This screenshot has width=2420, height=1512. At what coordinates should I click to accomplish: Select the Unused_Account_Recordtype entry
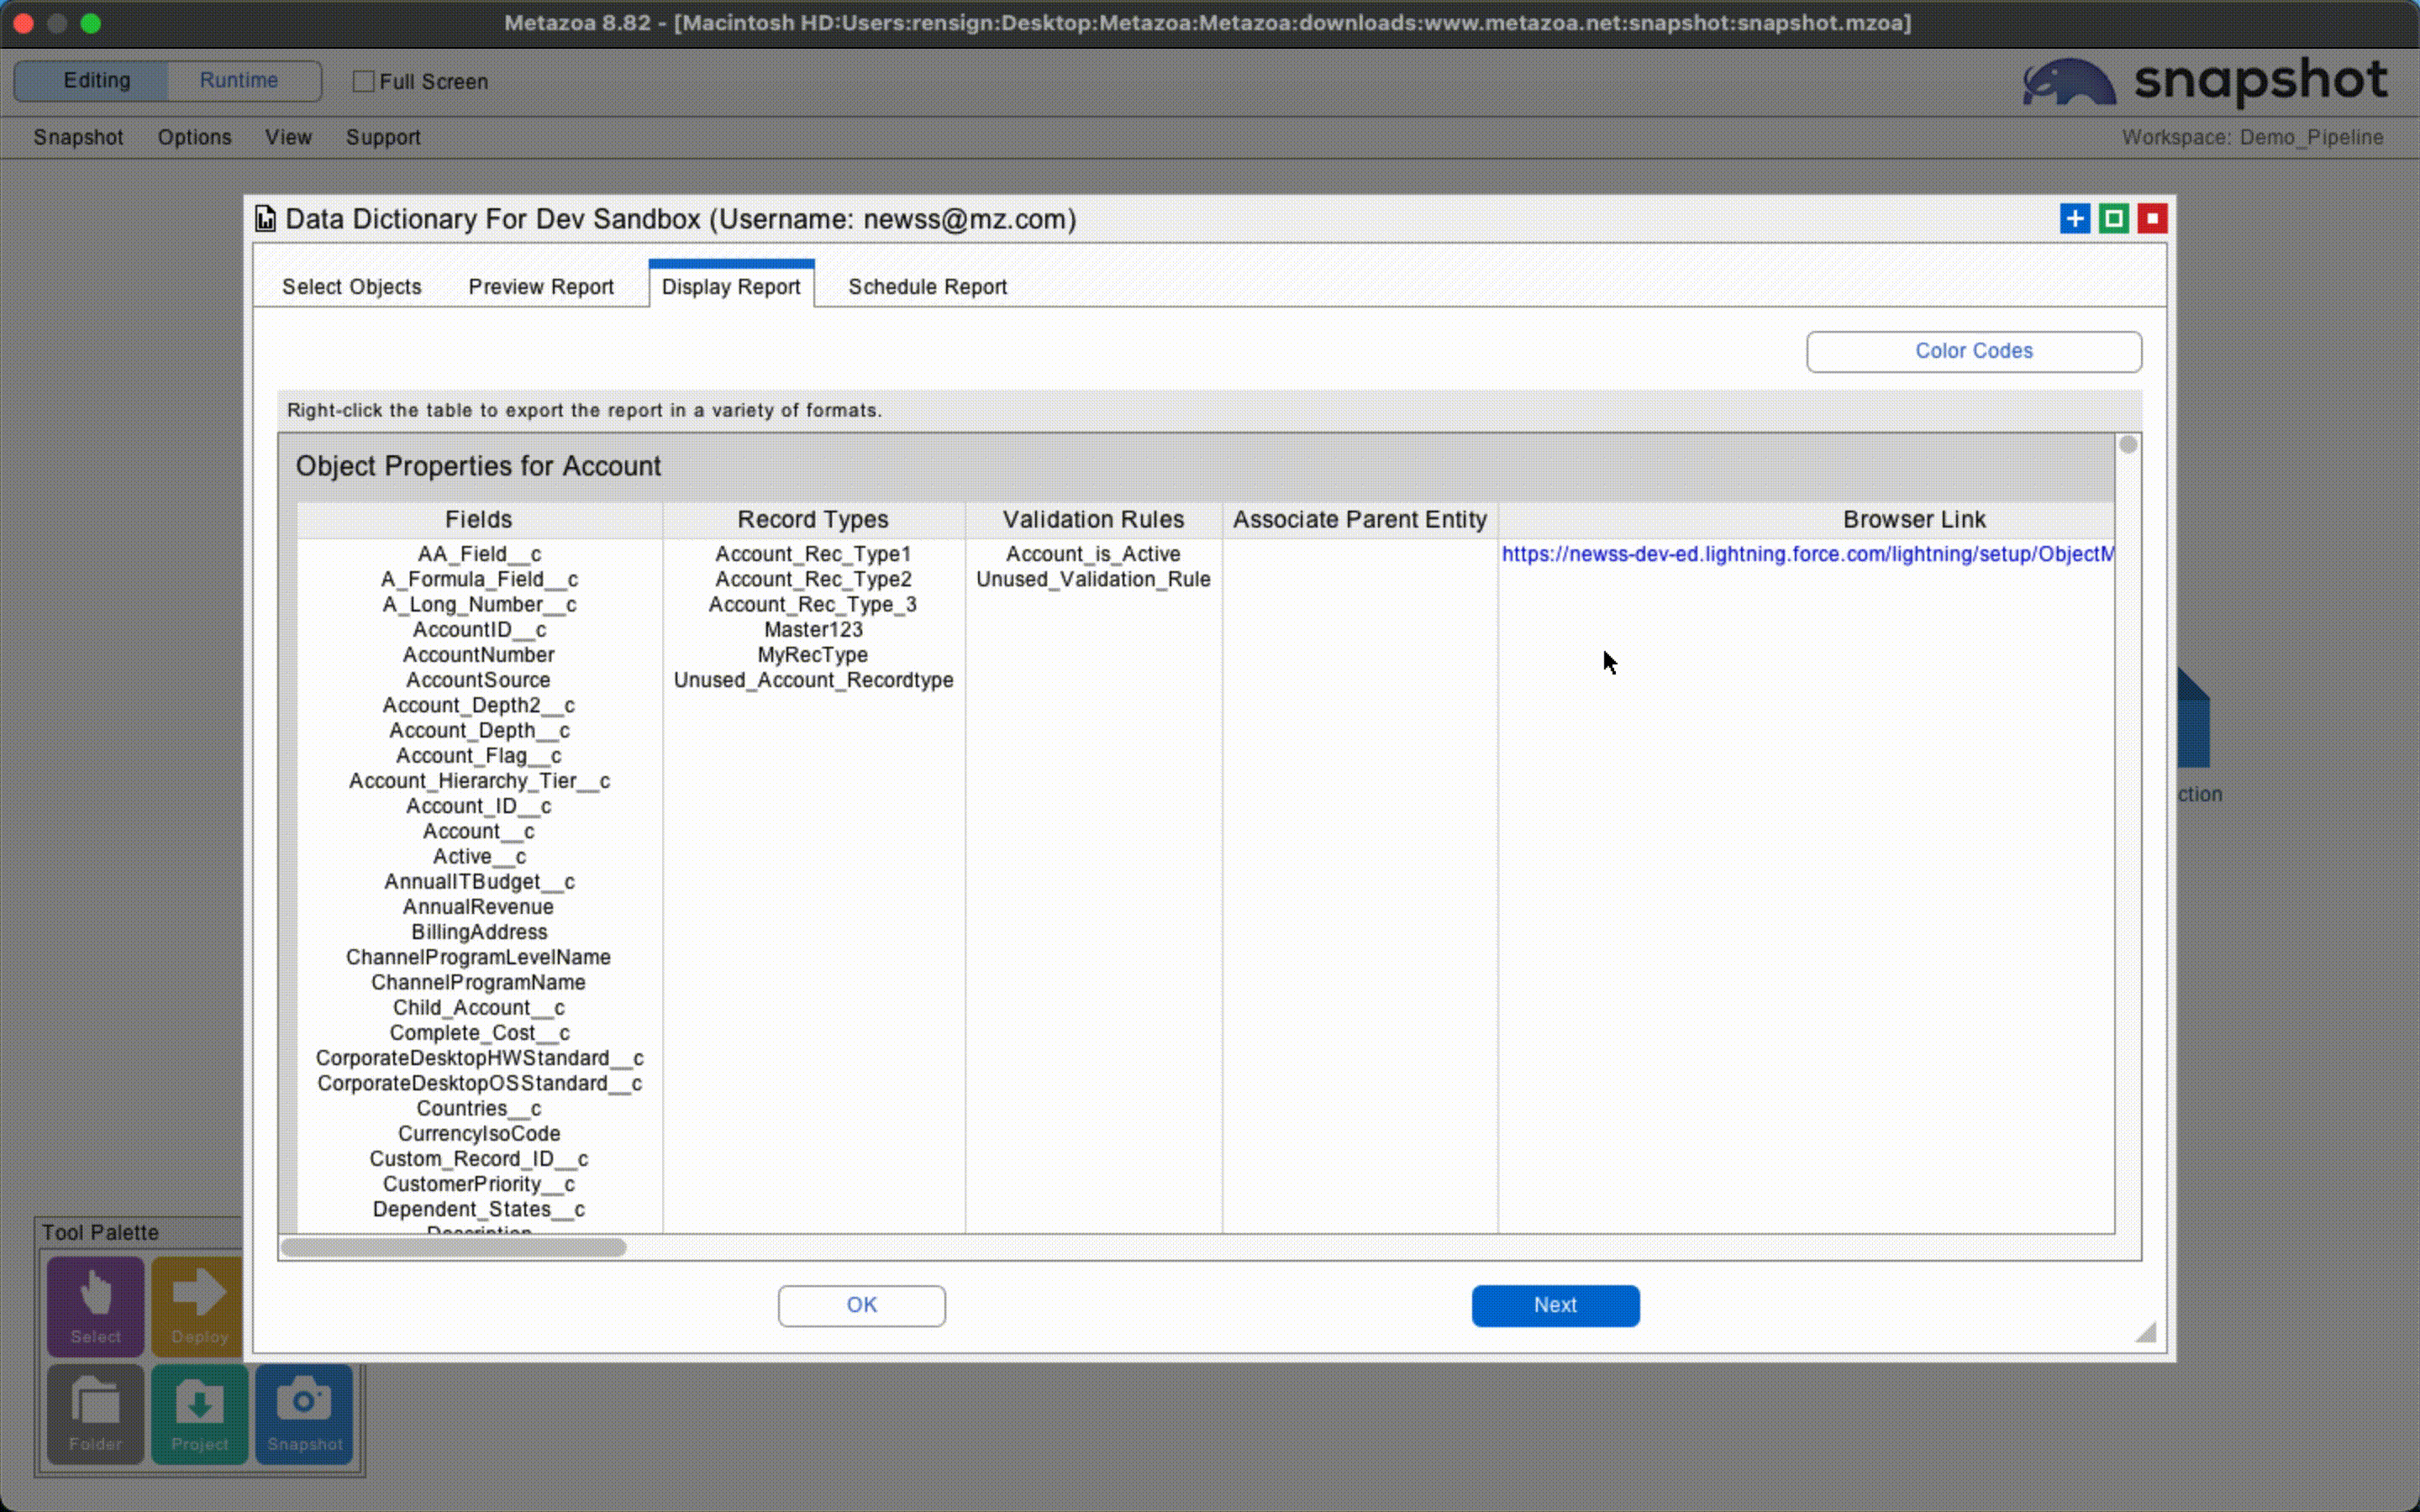(x=813, y=680)
